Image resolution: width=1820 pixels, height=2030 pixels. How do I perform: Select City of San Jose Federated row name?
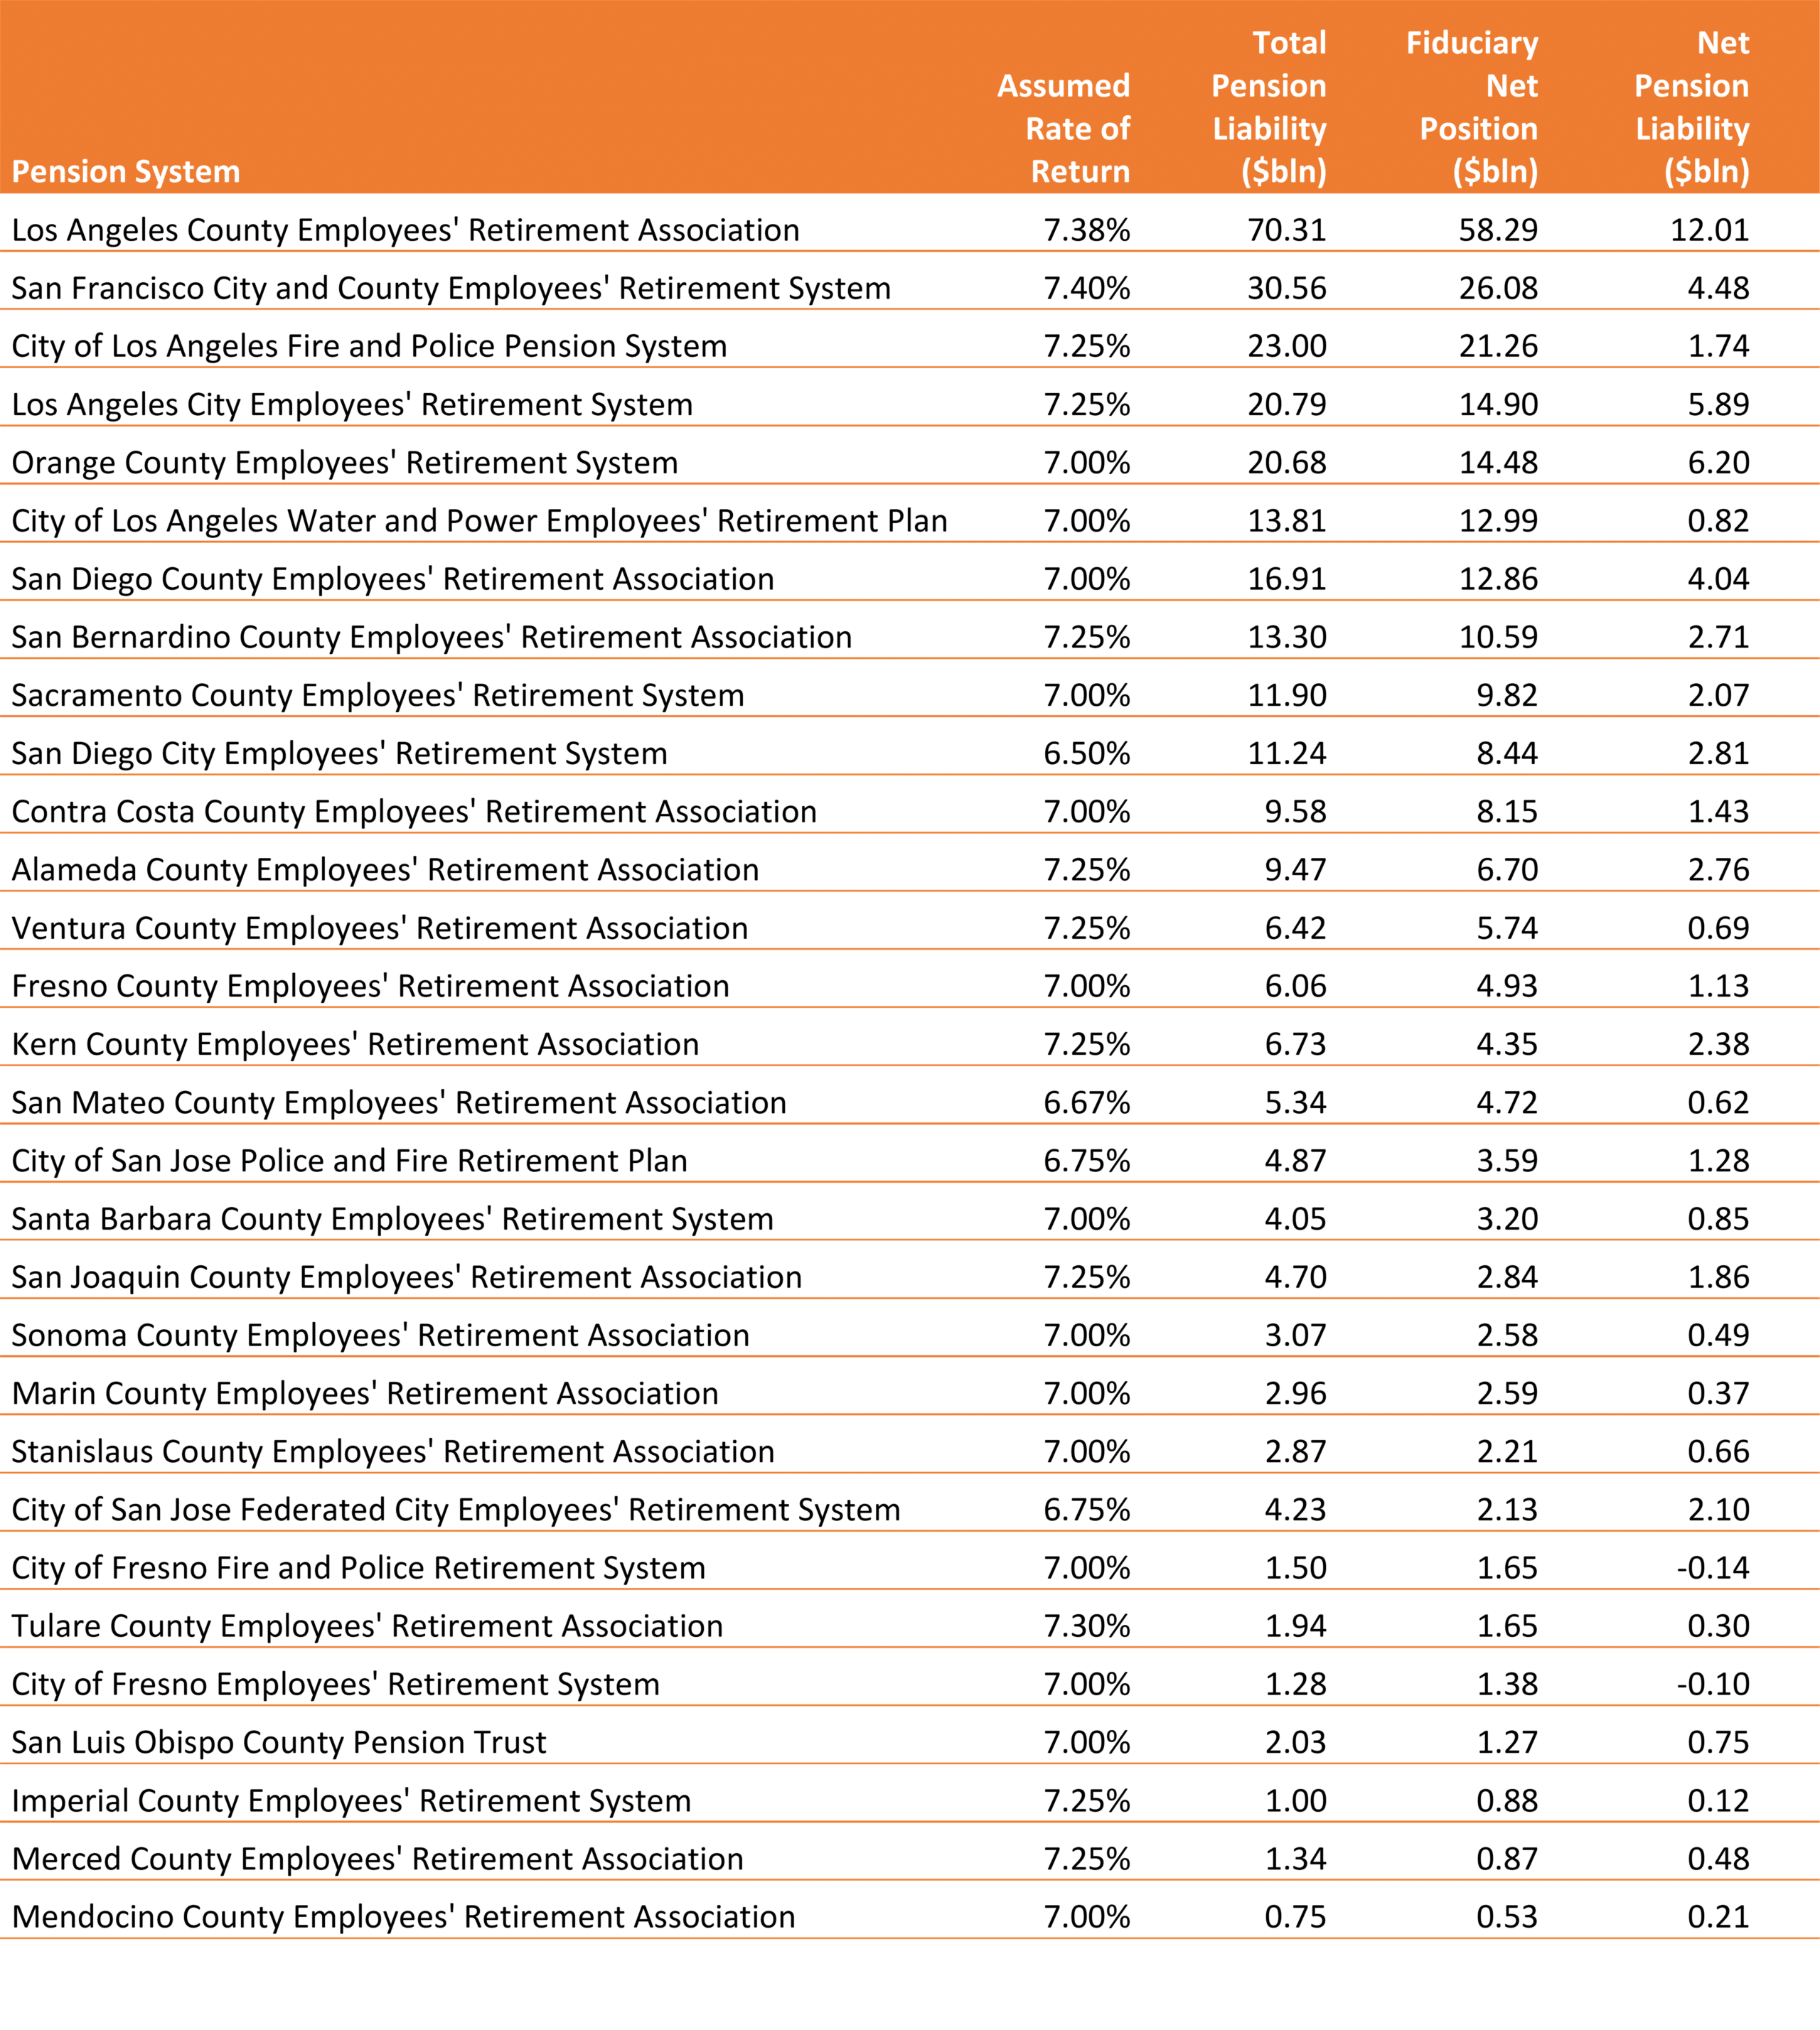point(455,1510)
